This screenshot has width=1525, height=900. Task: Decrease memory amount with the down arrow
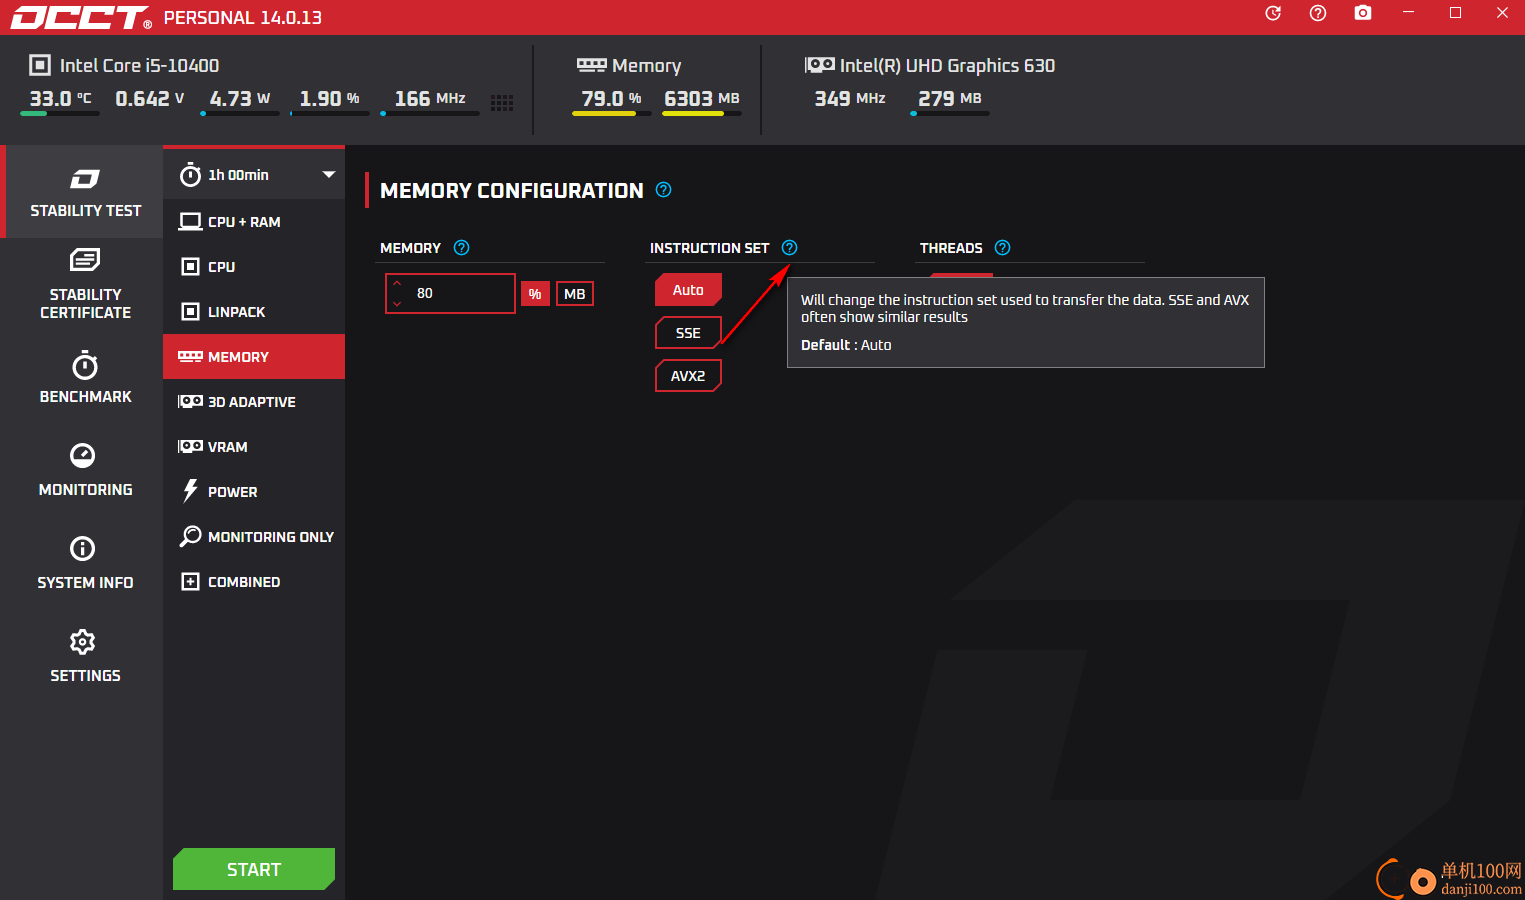[397, 302]
